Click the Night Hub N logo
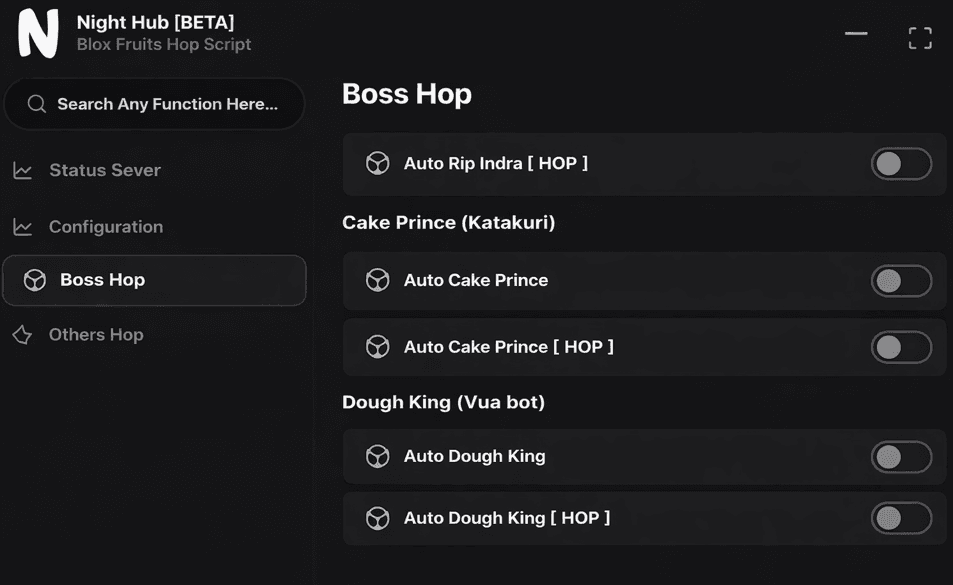This screenshot has height=585, width=953. coord(38,33)
